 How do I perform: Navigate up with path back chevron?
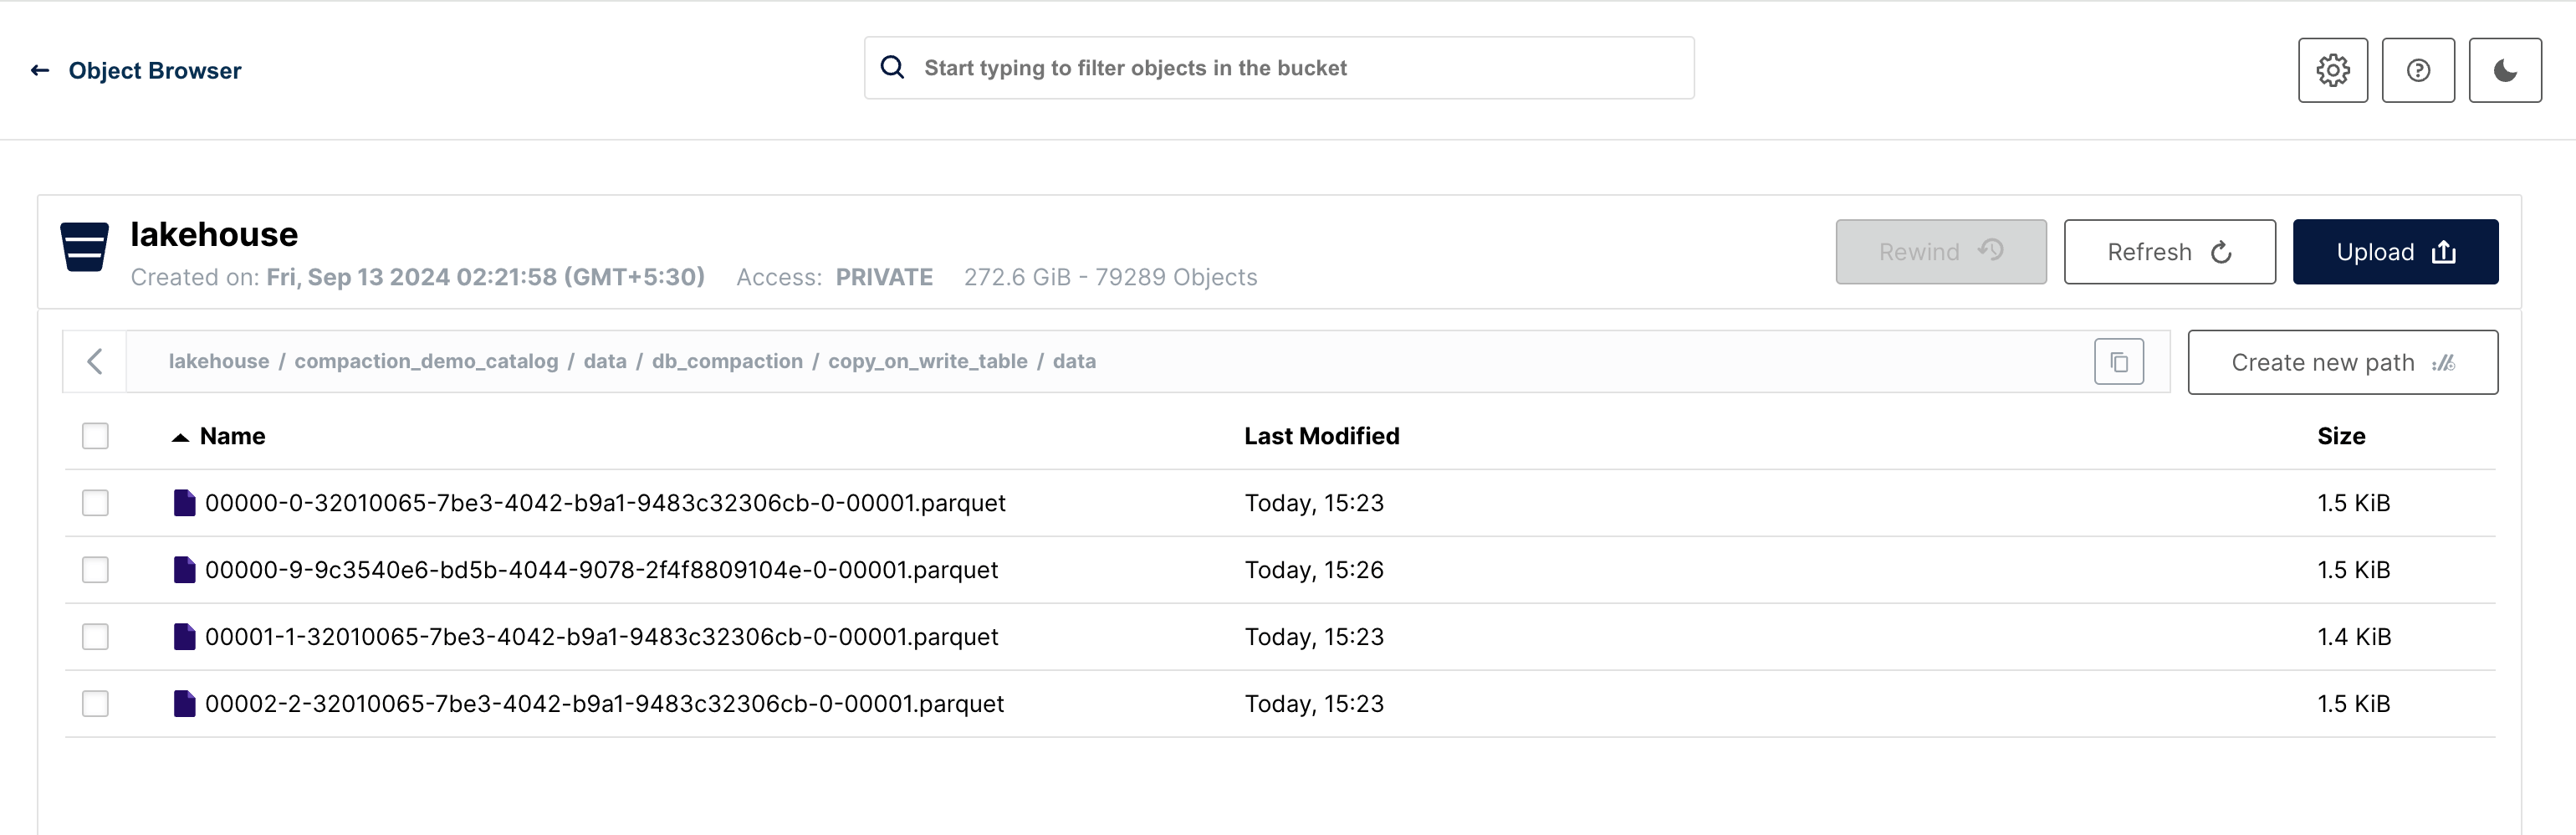pyautogui.click(x=95, y=361)
